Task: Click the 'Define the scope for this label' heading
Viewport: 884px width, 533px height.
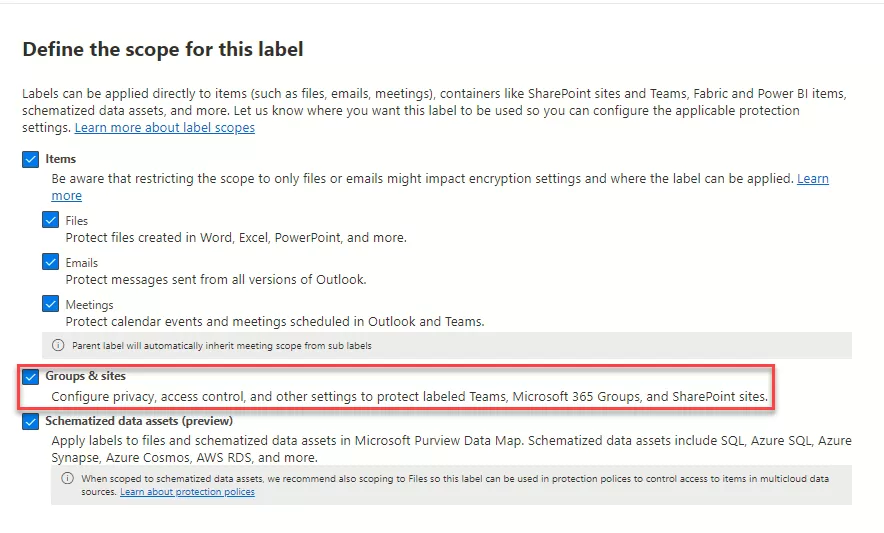Action: (162, 49)
